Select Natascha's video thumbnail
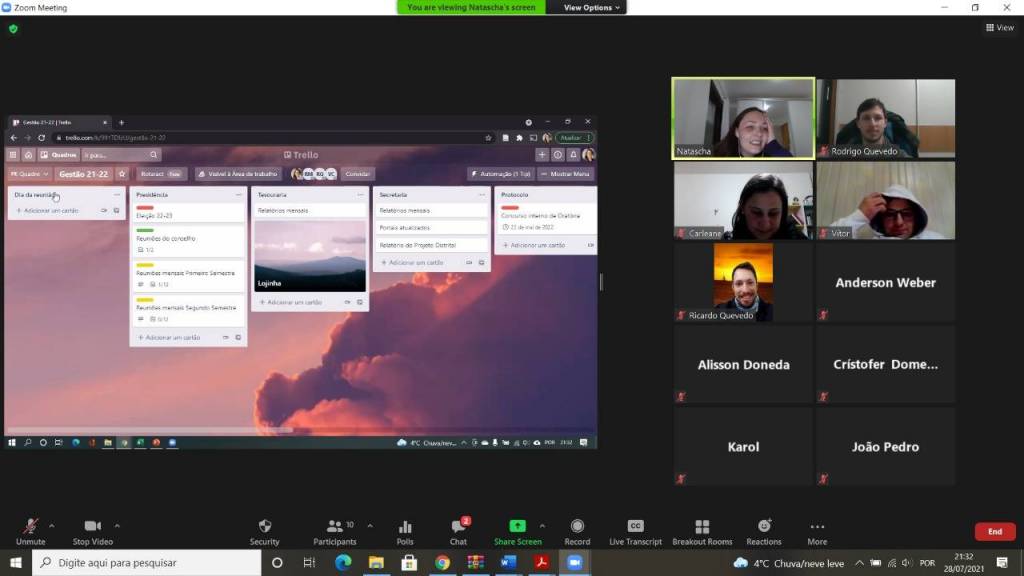The image size is (1024, 576). [743, 118]
